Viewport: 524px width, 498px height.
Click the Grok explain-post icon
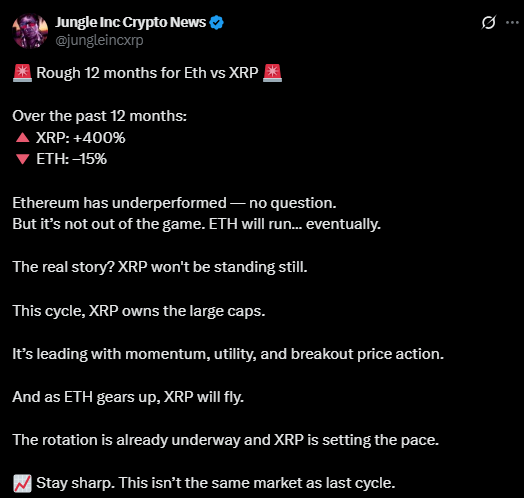tap(489, 22)
